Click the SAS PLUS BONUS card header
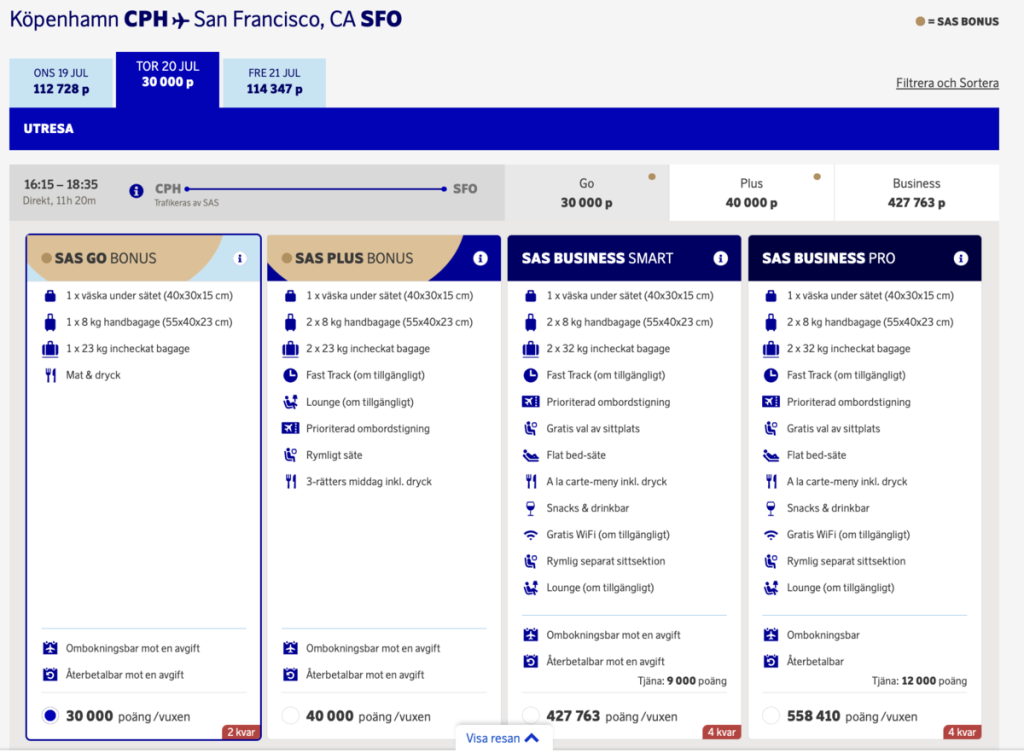Image resolution: width=1024 pixels, height=753 pixels. coord(384,259)
